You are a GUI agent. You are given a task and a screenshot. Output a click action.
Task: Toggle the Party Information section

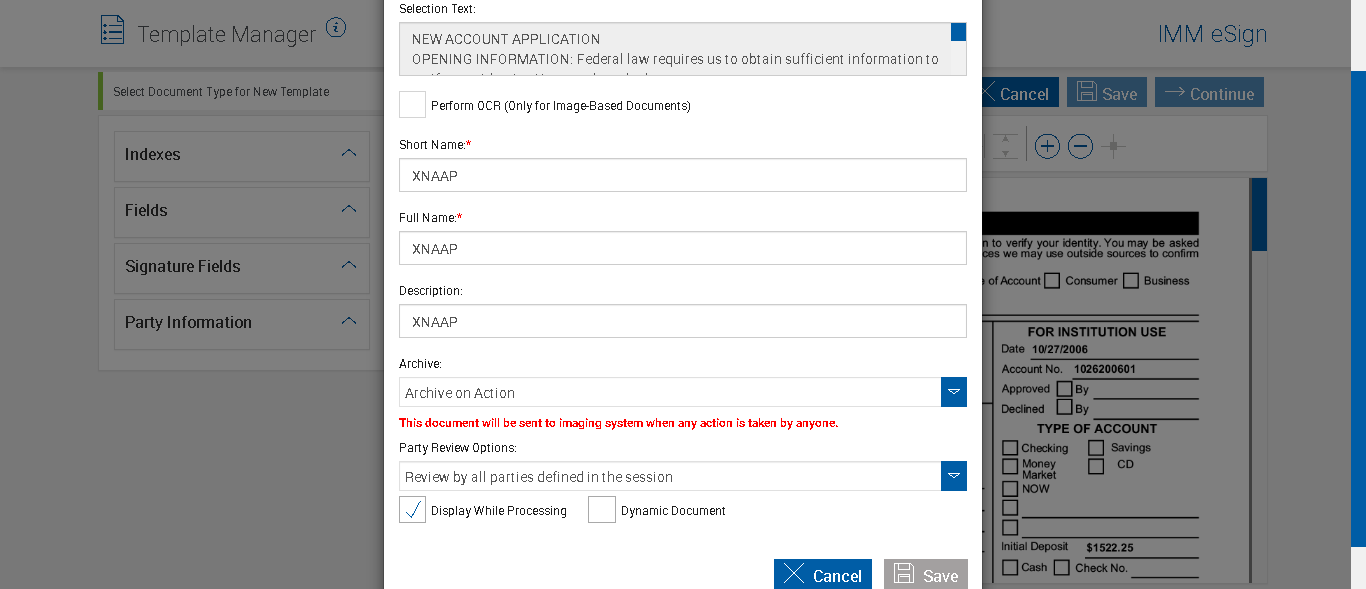point(348,322)
